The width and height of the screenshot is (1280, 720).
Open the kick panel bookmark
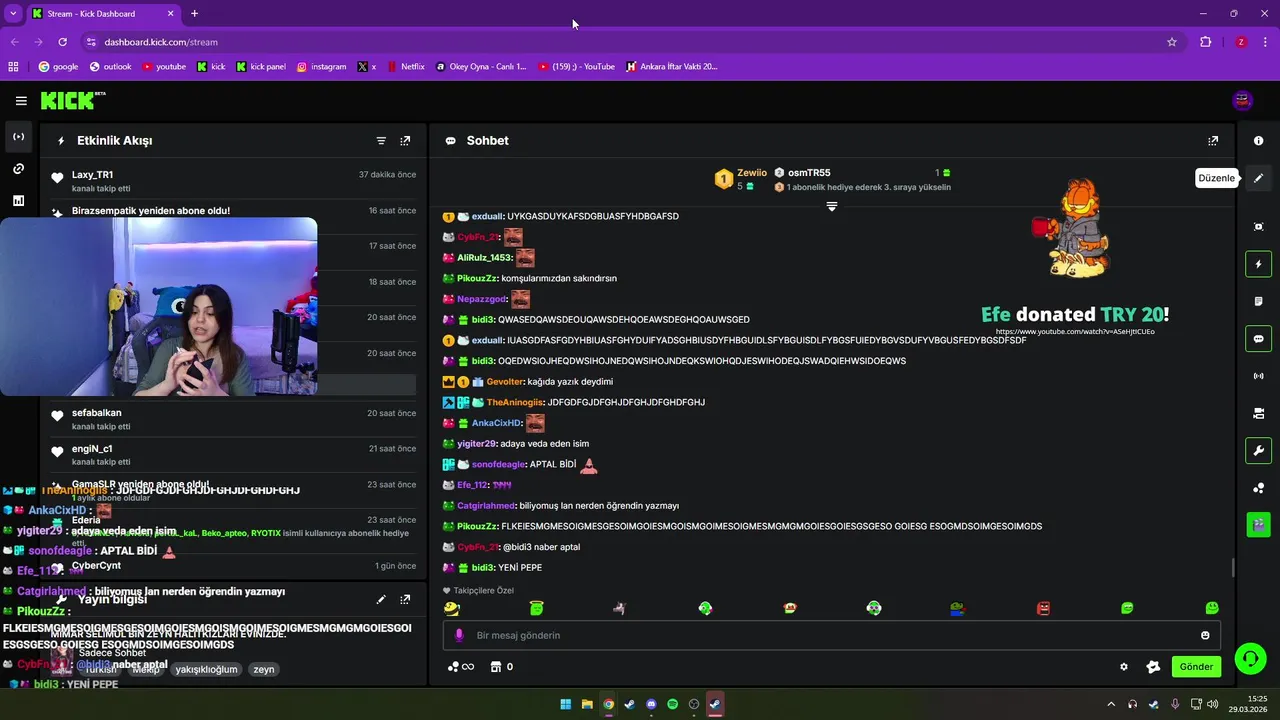pyautogui.click(x=261, y=67)
